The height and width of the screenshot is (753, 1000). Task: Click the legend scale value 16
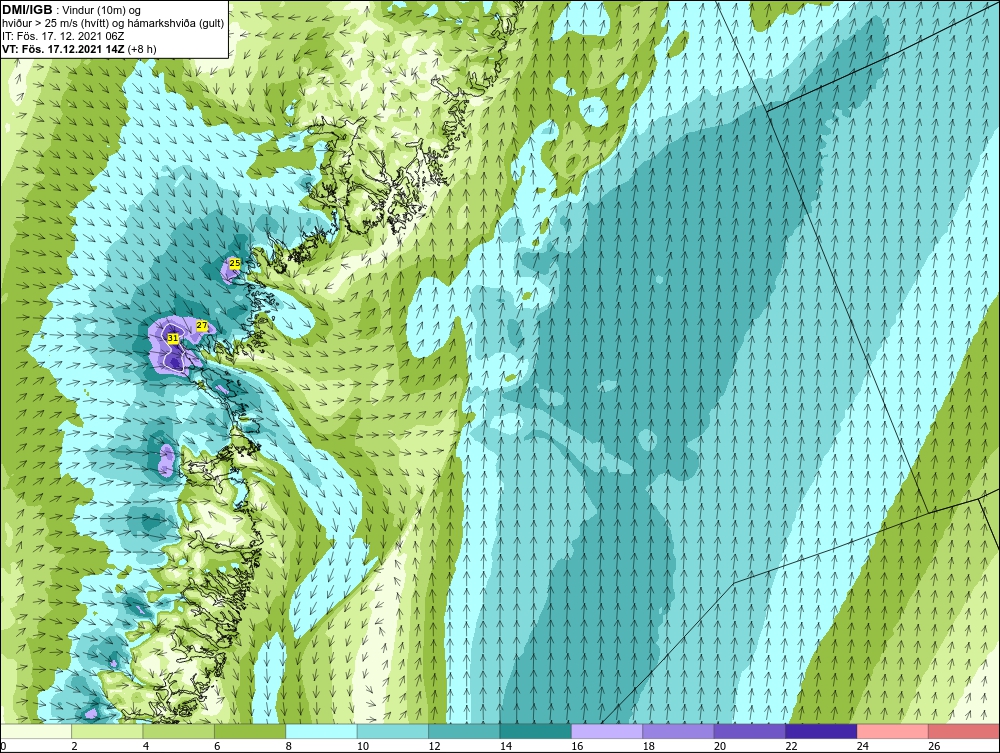577,746
